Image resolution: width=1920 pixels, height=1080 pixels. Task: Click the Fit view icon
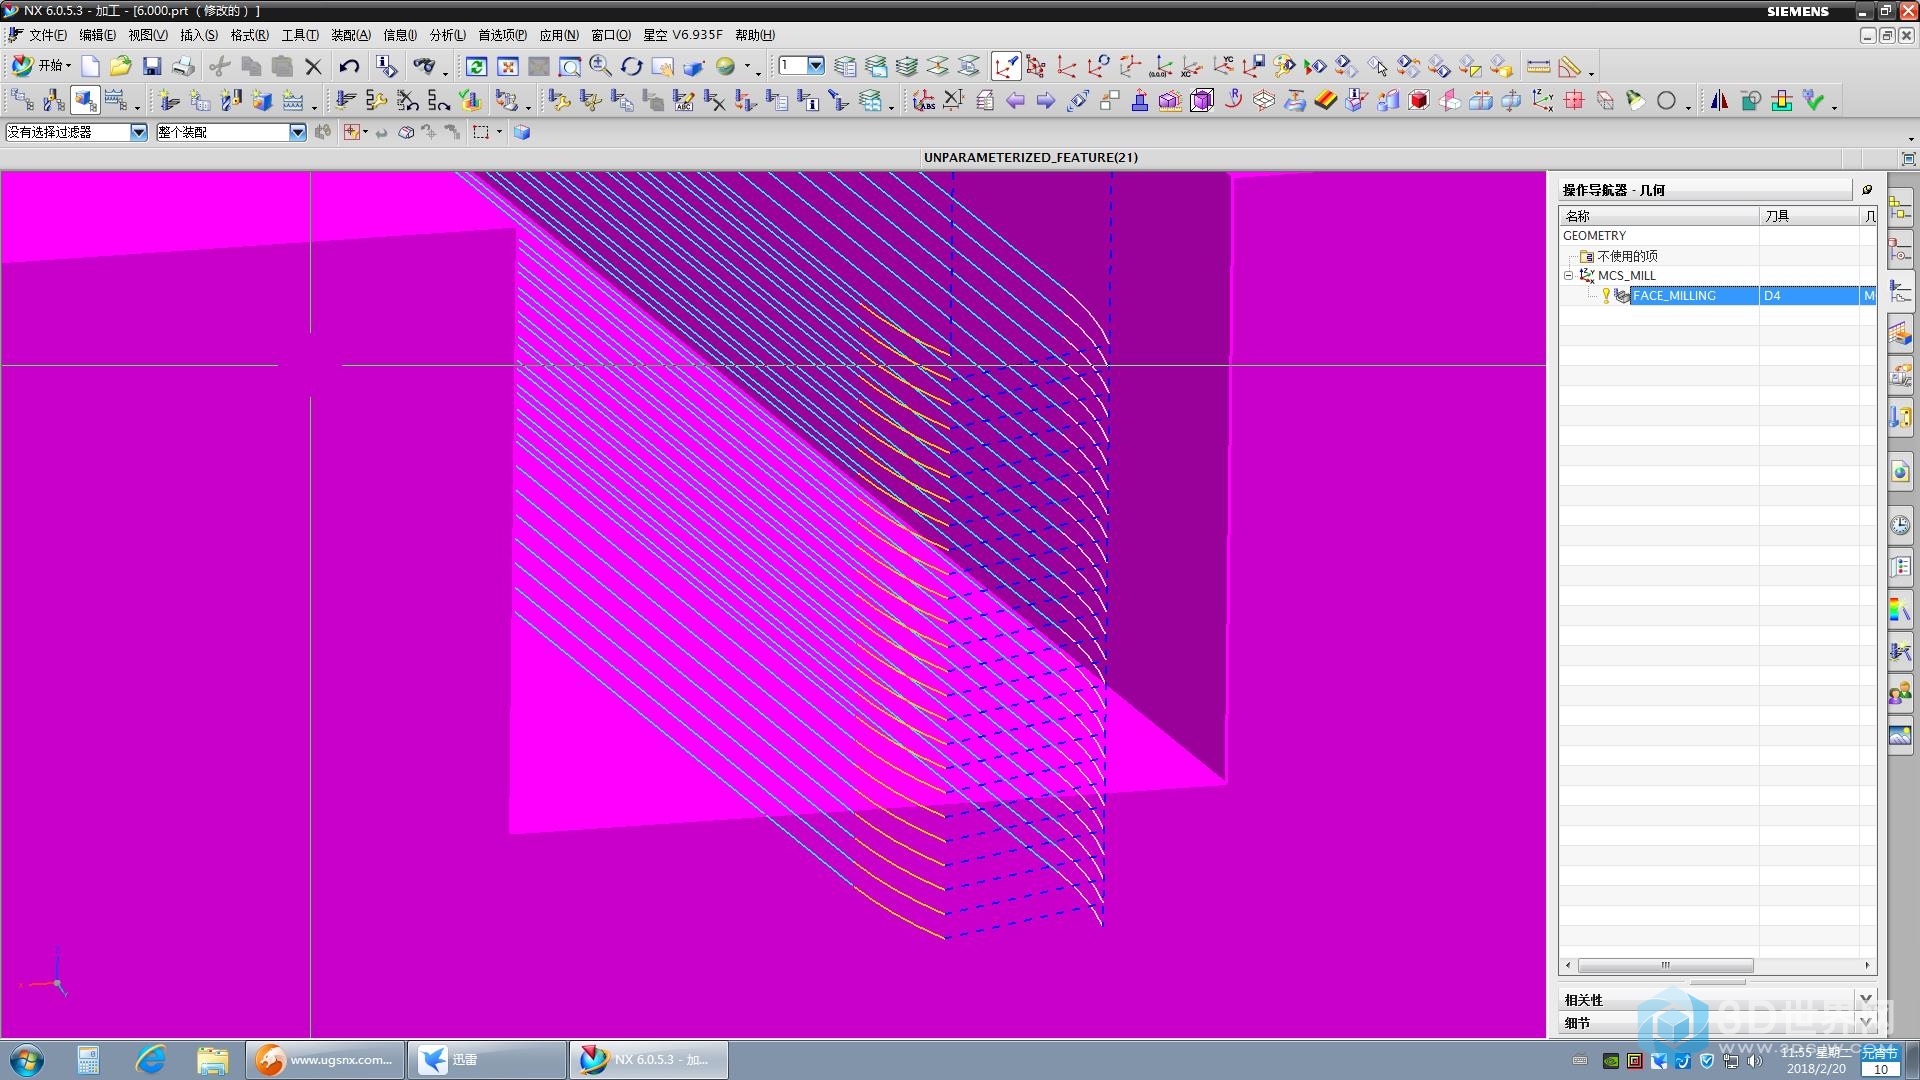click(x=508, y=66)
